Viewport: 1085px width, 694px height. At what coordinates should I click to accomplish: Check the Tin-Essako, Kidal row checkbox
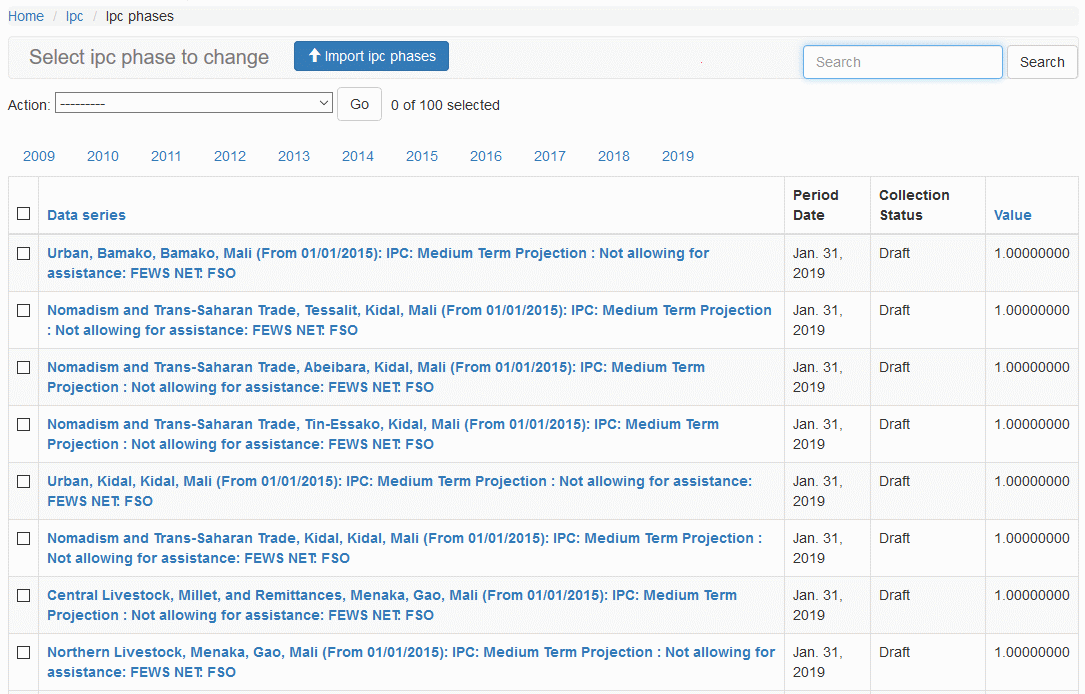pyautogui.click(x=24, y=425)
